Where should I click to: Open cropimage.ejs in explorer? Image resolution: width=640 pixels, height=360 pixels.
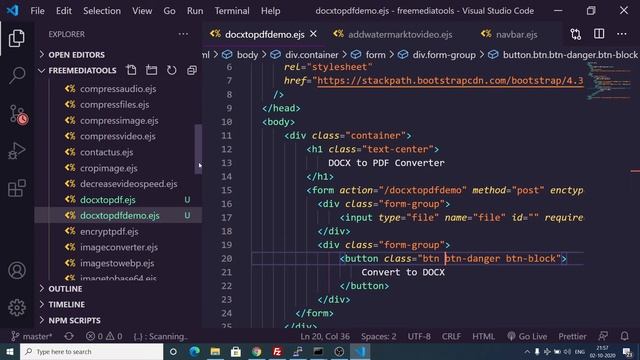coord(109,168)
